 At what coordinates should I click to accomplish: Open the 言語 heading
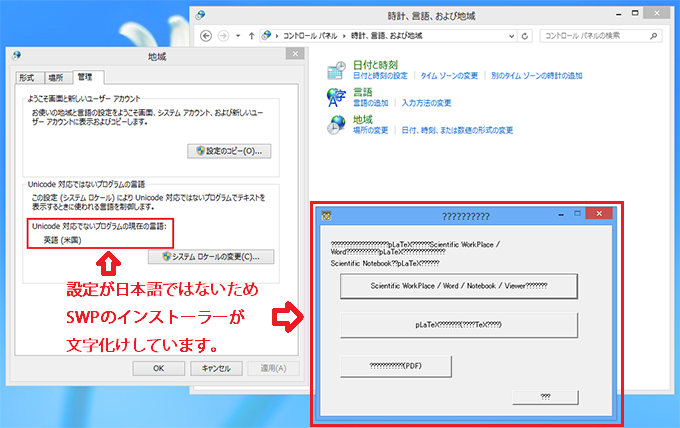point(363,92)
